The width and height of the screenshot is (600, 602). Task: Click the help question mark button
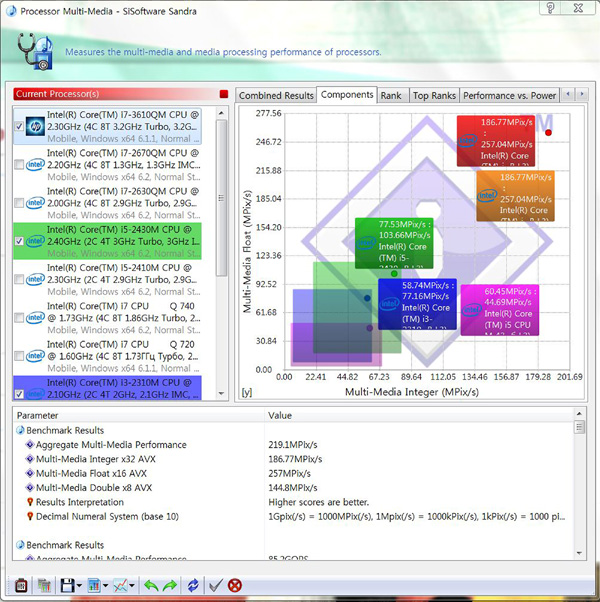550,8
